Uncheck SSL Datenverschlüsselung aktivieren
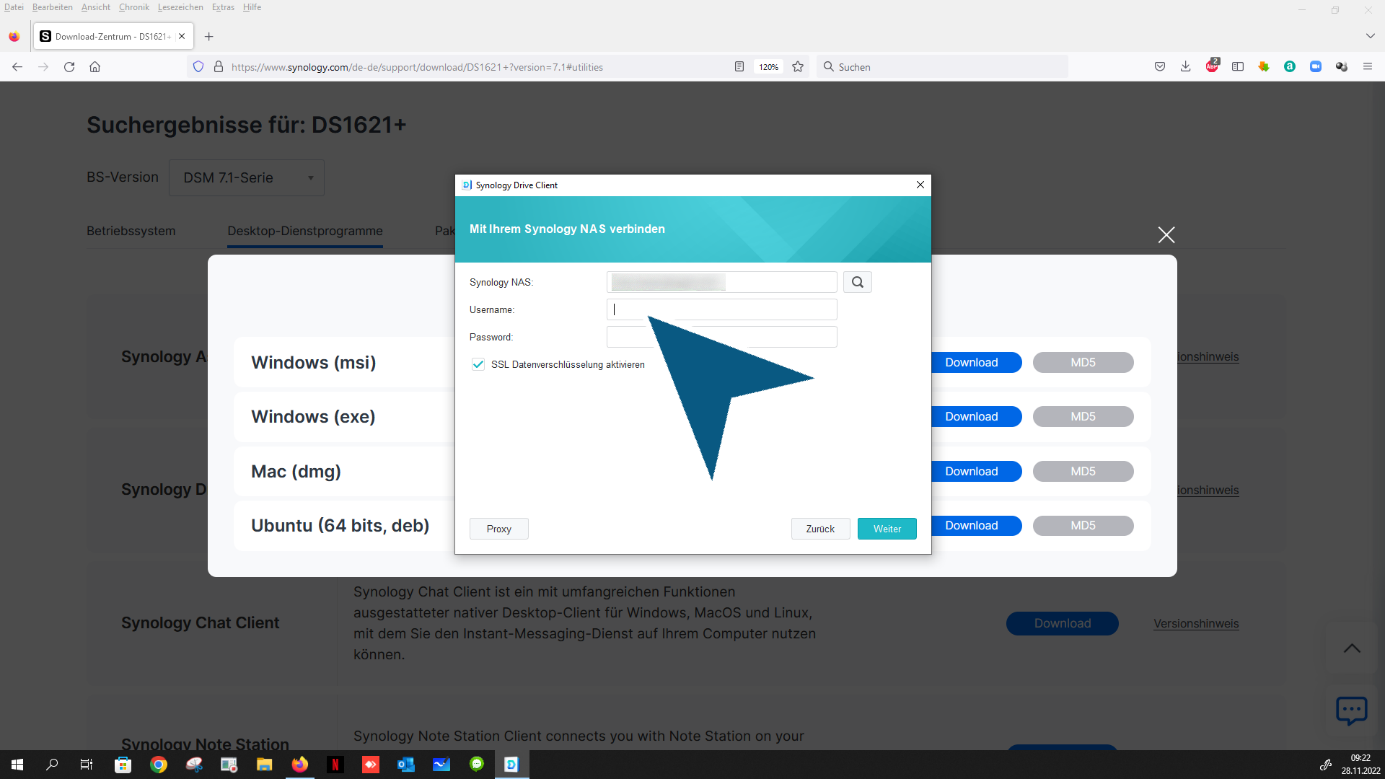 point(478,365)
